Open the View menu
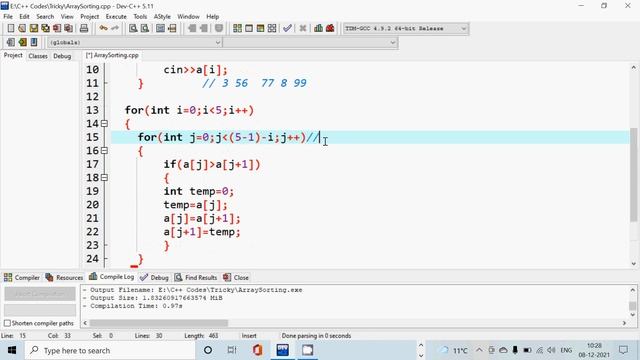 (x=67, y=16)
